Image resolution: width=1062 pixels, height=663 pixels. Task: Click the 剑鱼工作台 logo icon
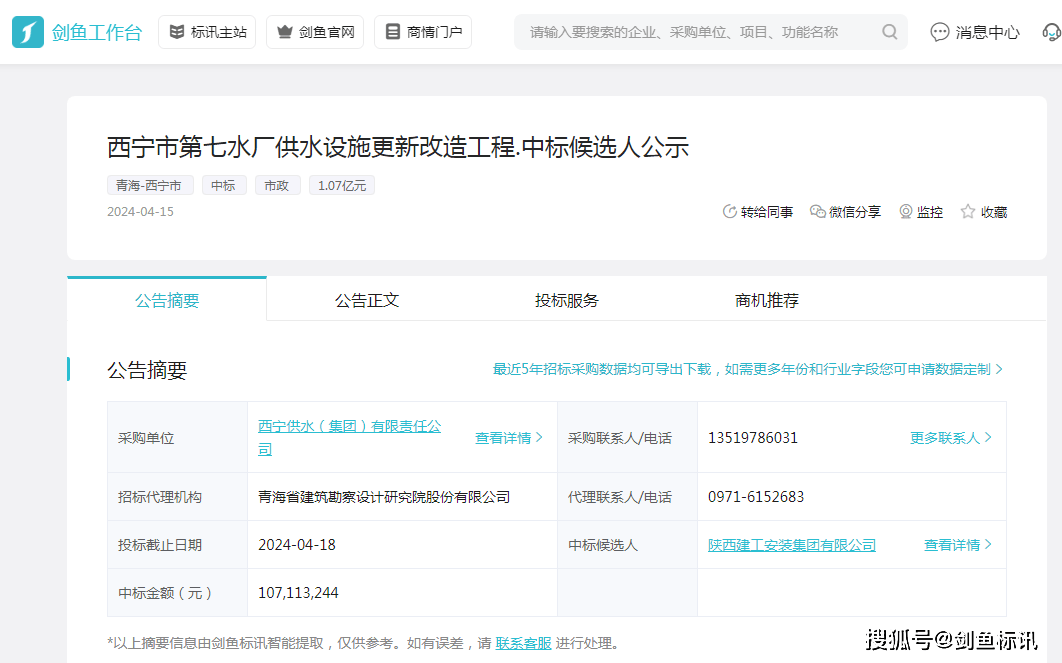(x=28, y=32)
